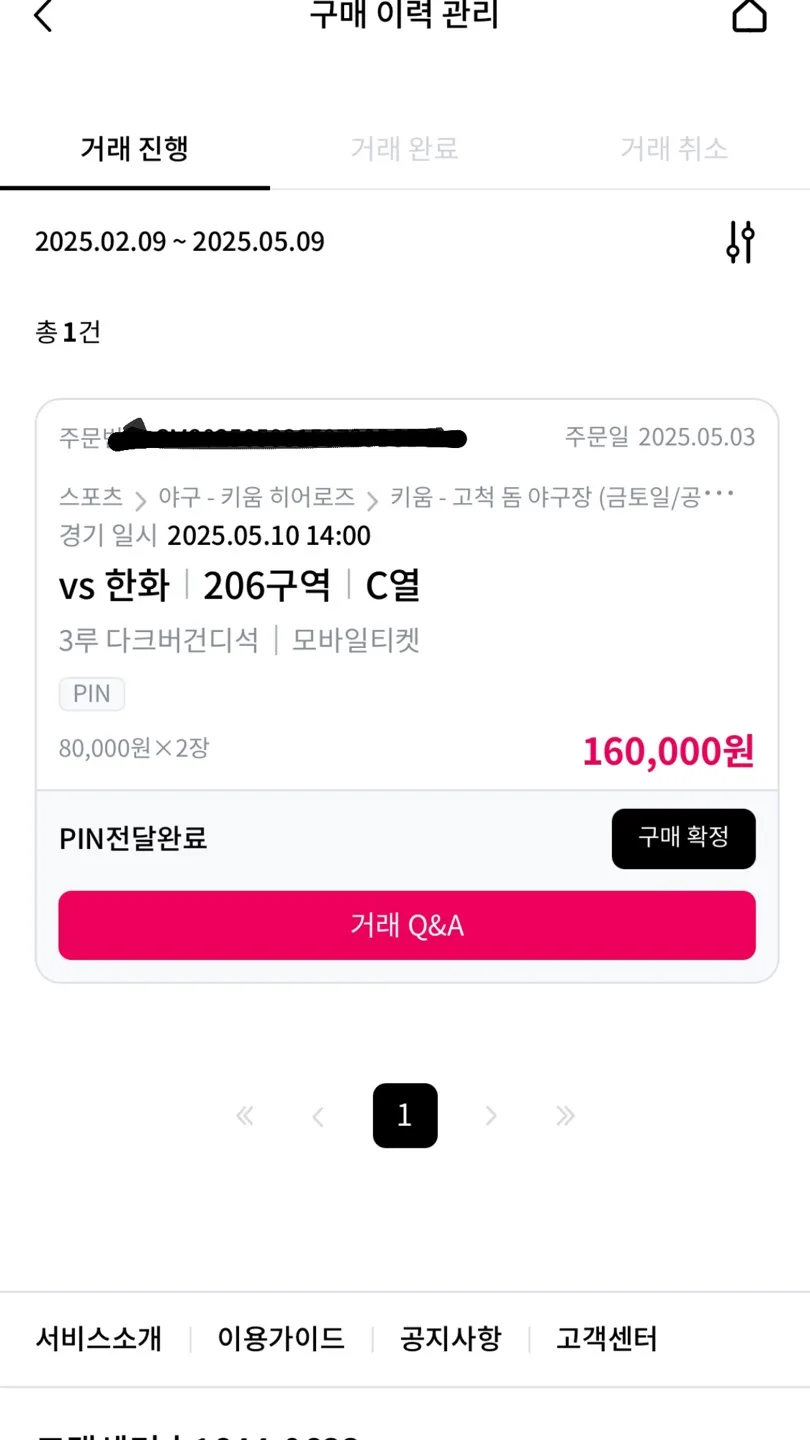Image resolution: width=810 pixels, height=1440 pixels.
Task: Select page 1 in pagination
Action: pos(405,1116)
